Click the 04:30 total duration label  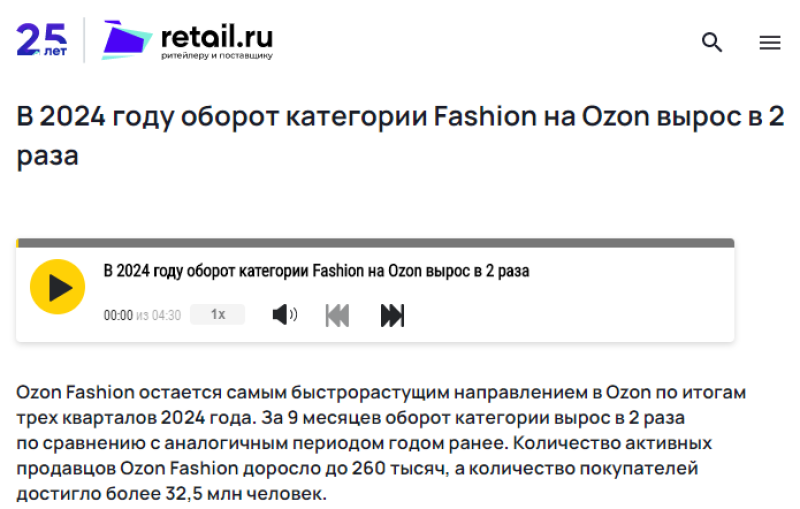(x=166, y=316)
